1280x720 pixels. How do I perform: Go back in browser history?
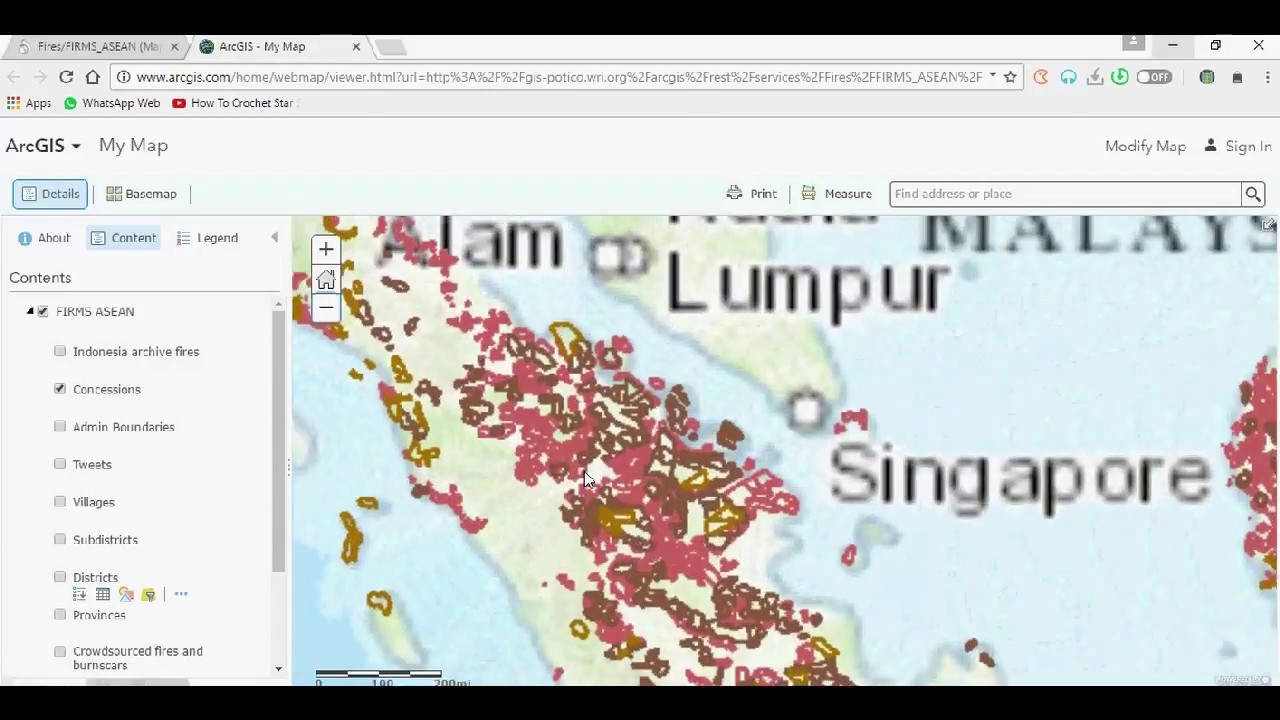pyautogui.click(x=14, y=77)
